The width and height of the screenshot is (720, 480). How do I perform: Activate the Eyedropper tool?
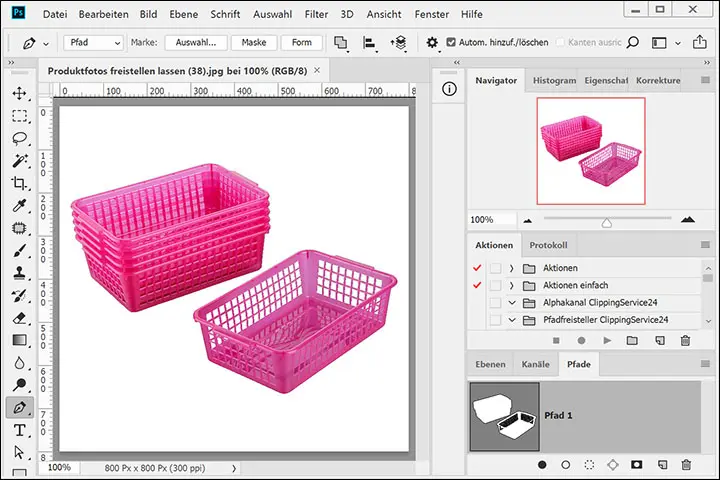point(19,206)
